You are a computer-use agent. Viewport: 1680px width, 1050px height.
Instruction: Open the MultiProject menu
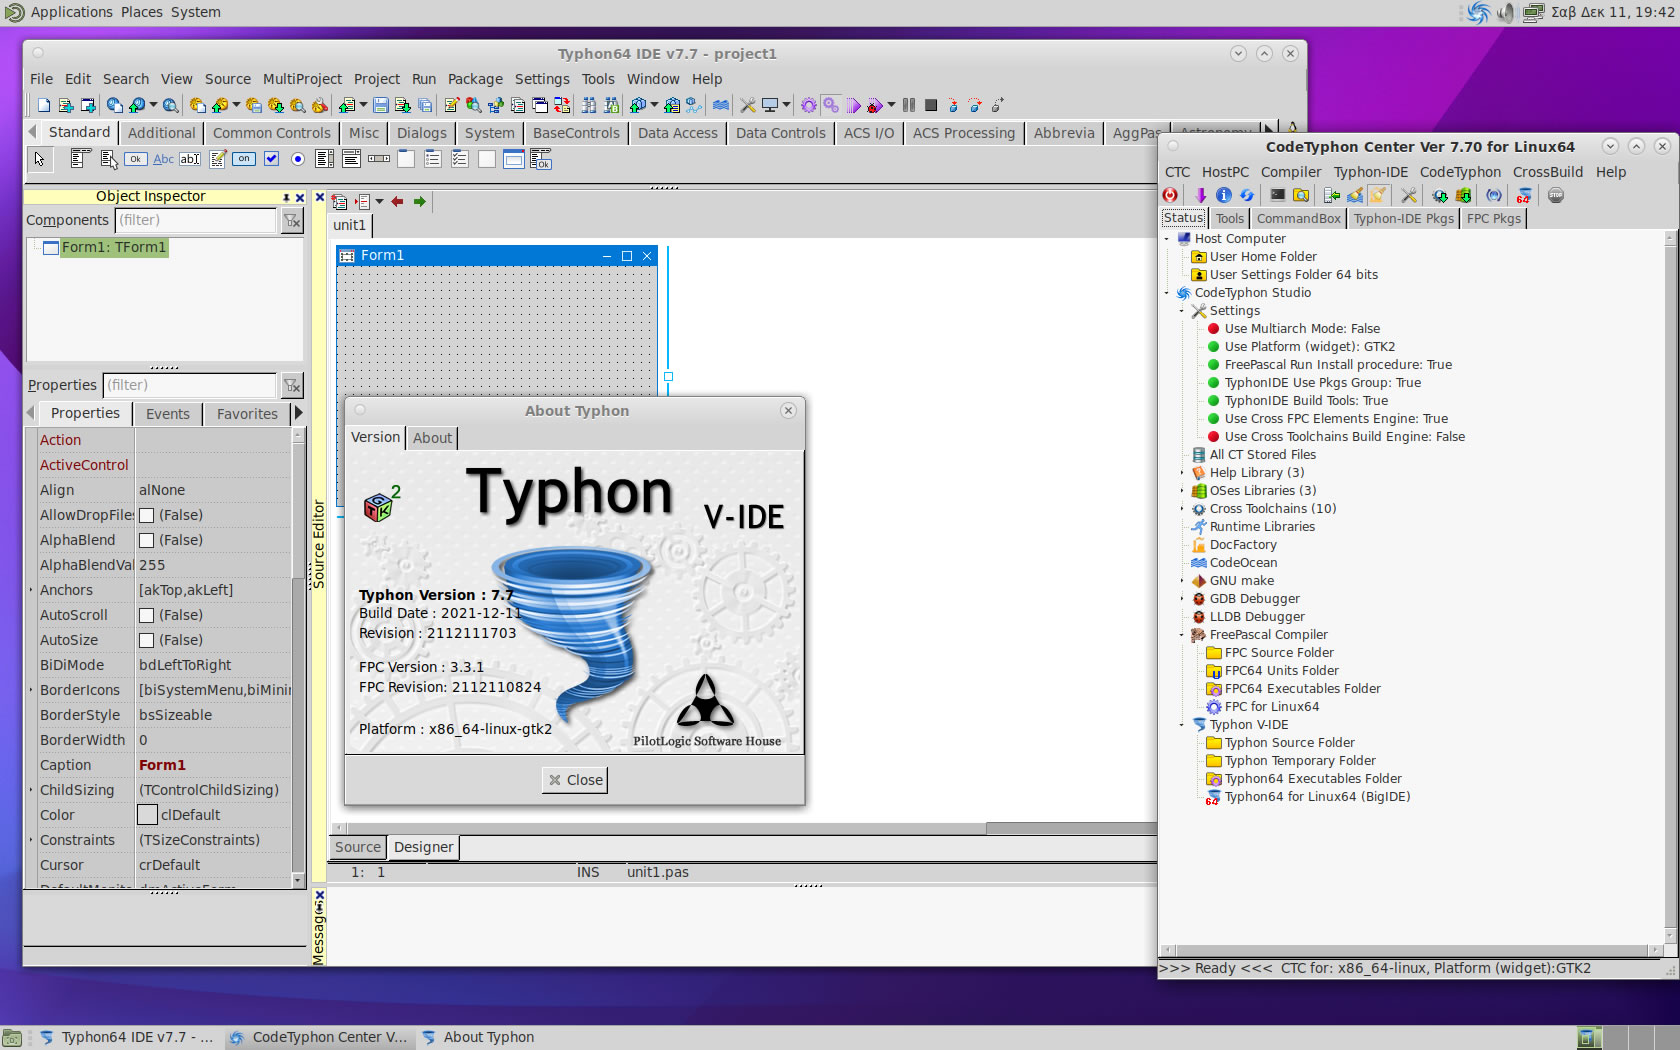[302, 79]
